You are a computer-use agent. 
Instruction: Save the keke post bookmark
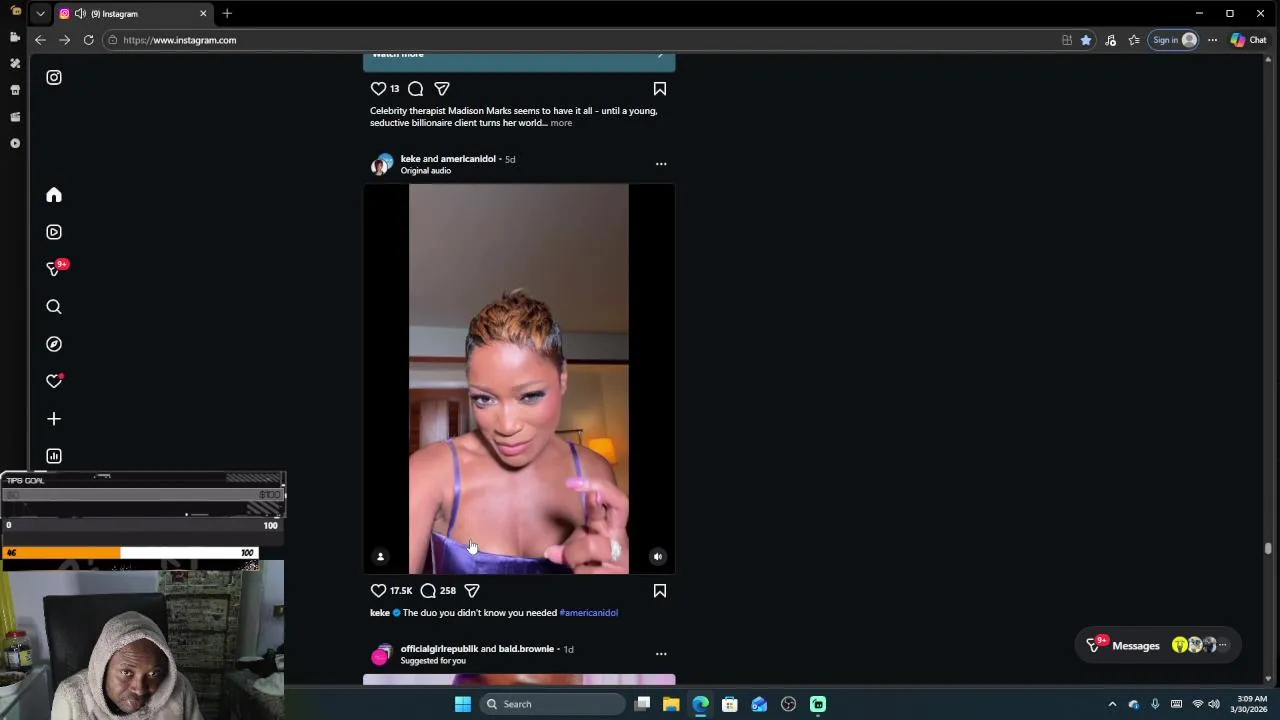tap(660, 591)
